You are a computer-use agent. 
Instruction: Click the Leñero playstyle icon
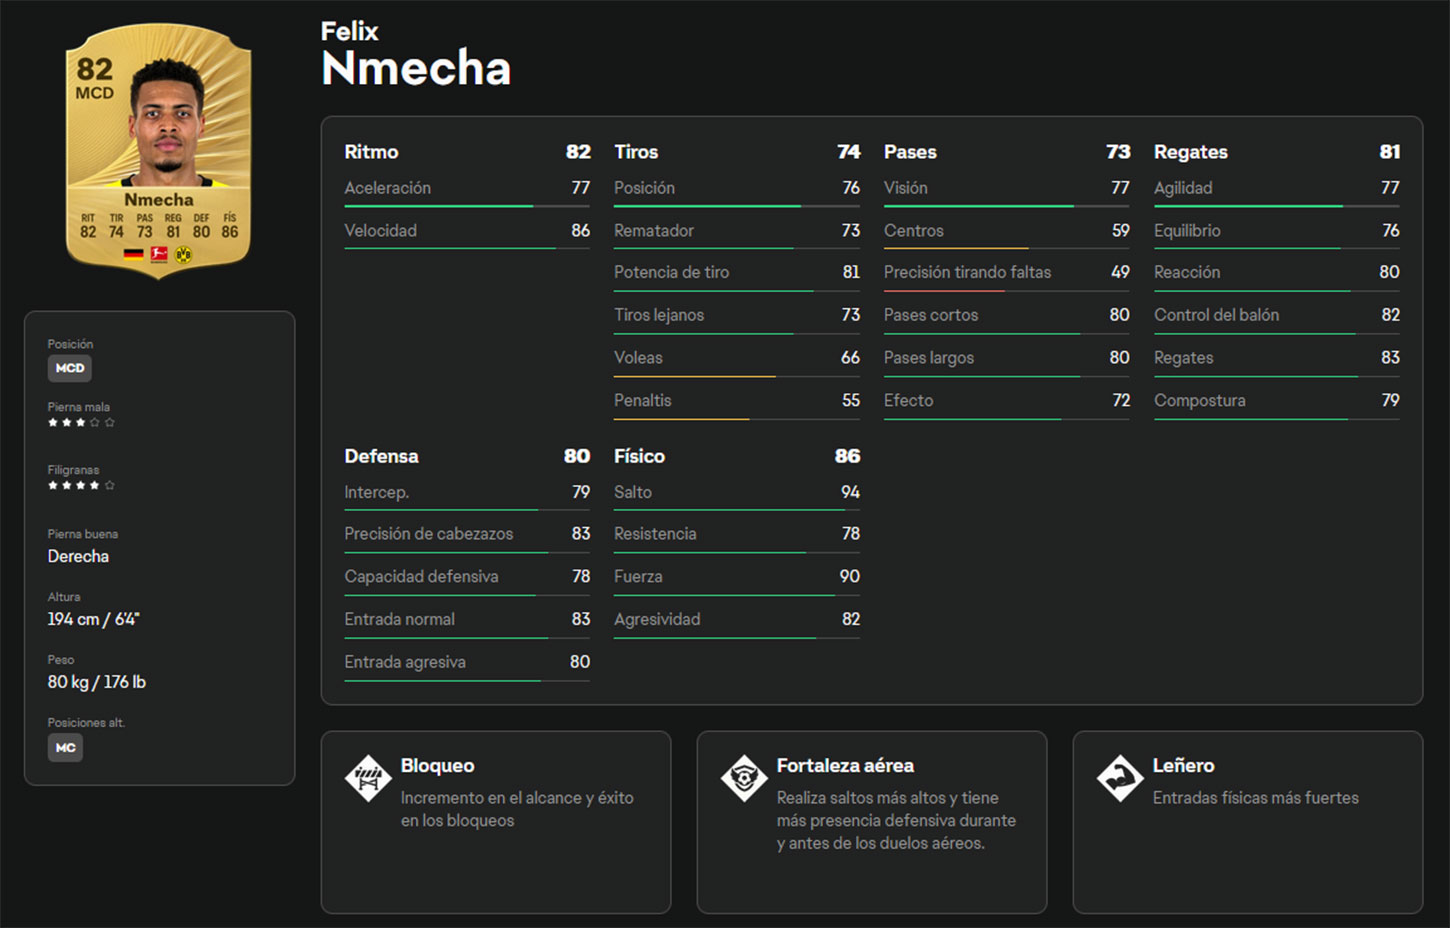(x=1120, y=778)
